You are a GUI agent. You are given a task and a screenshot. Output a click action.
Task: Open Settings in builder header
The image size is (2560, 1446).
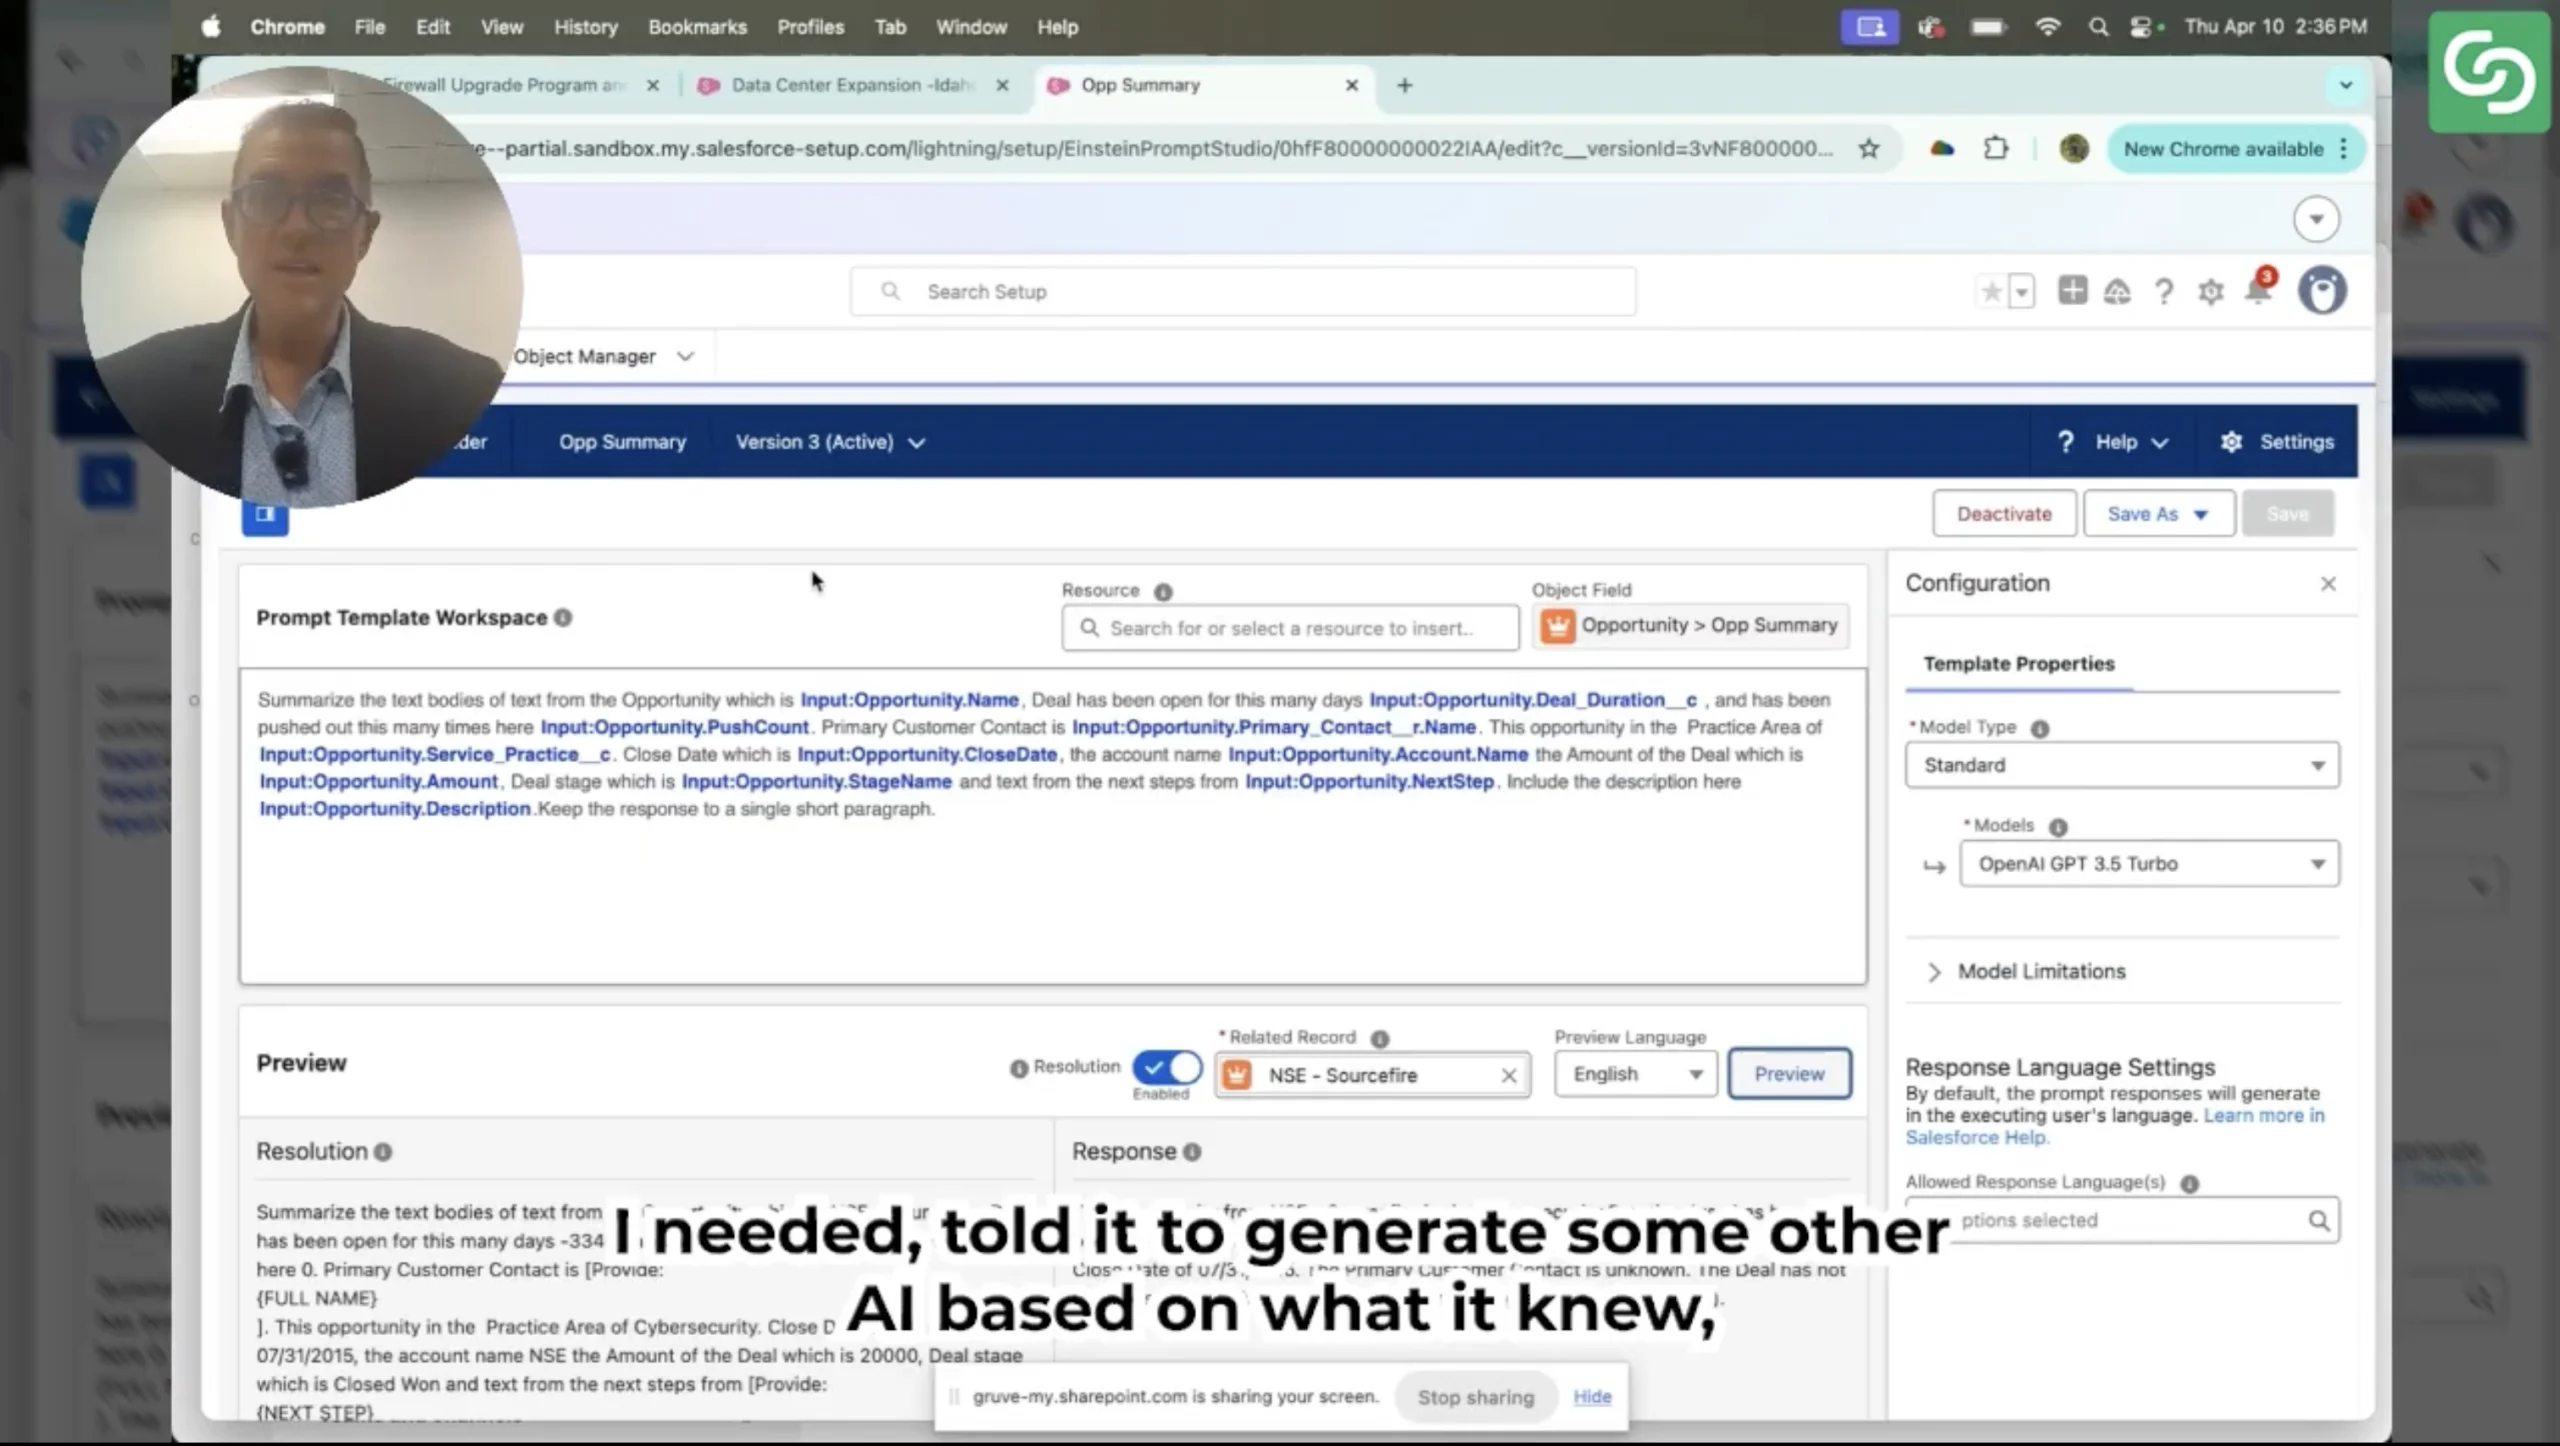click(x=2277, y=442)
